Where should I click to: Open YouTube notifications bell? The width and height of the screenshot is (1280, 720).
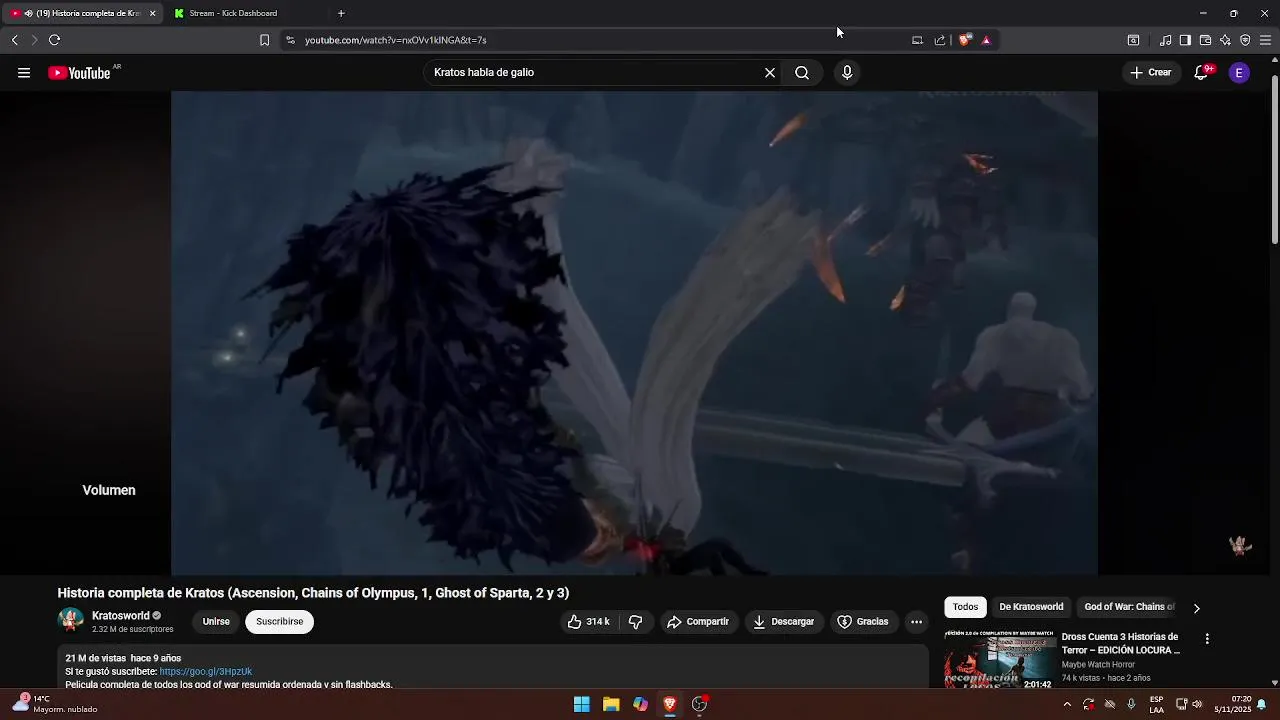[x=1202, y=73]
